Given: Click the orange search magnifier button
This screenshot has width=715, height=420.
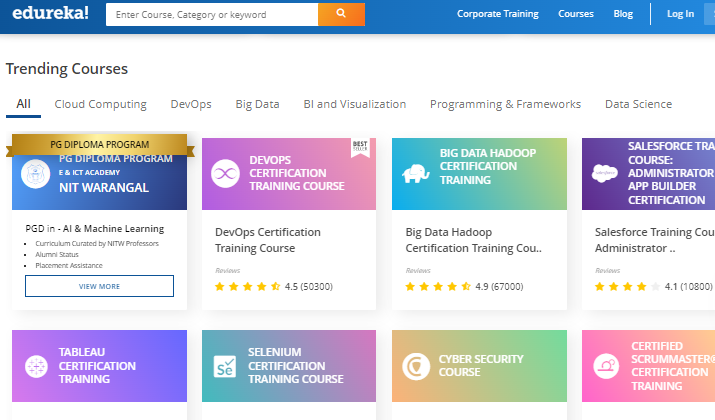Looking at the screenshot, I should (341, 14).
